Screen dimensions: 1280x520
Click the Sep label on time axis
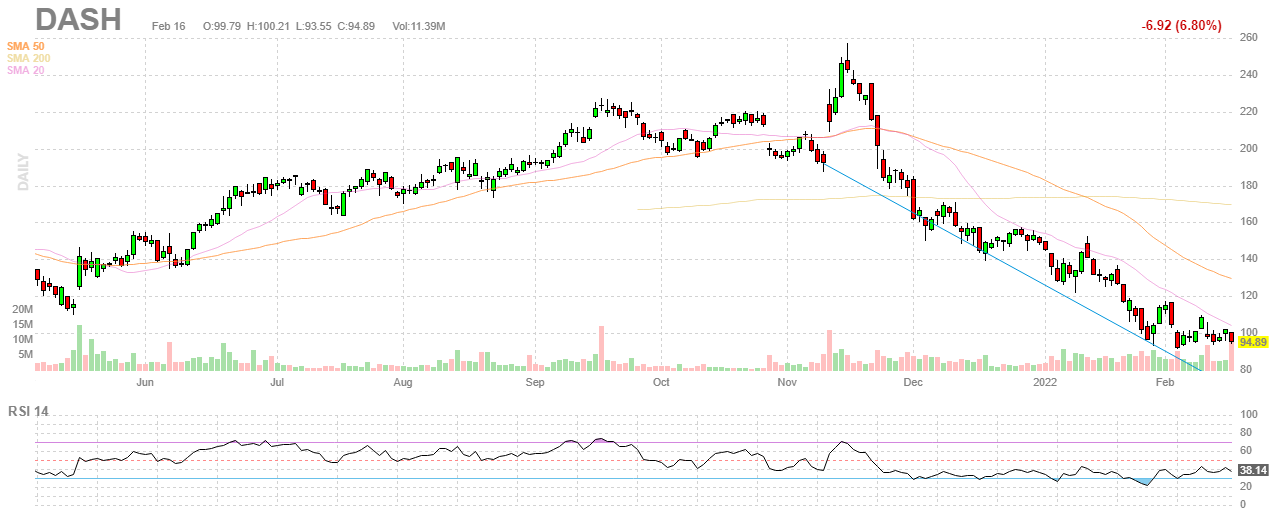(x=535, y=382)
